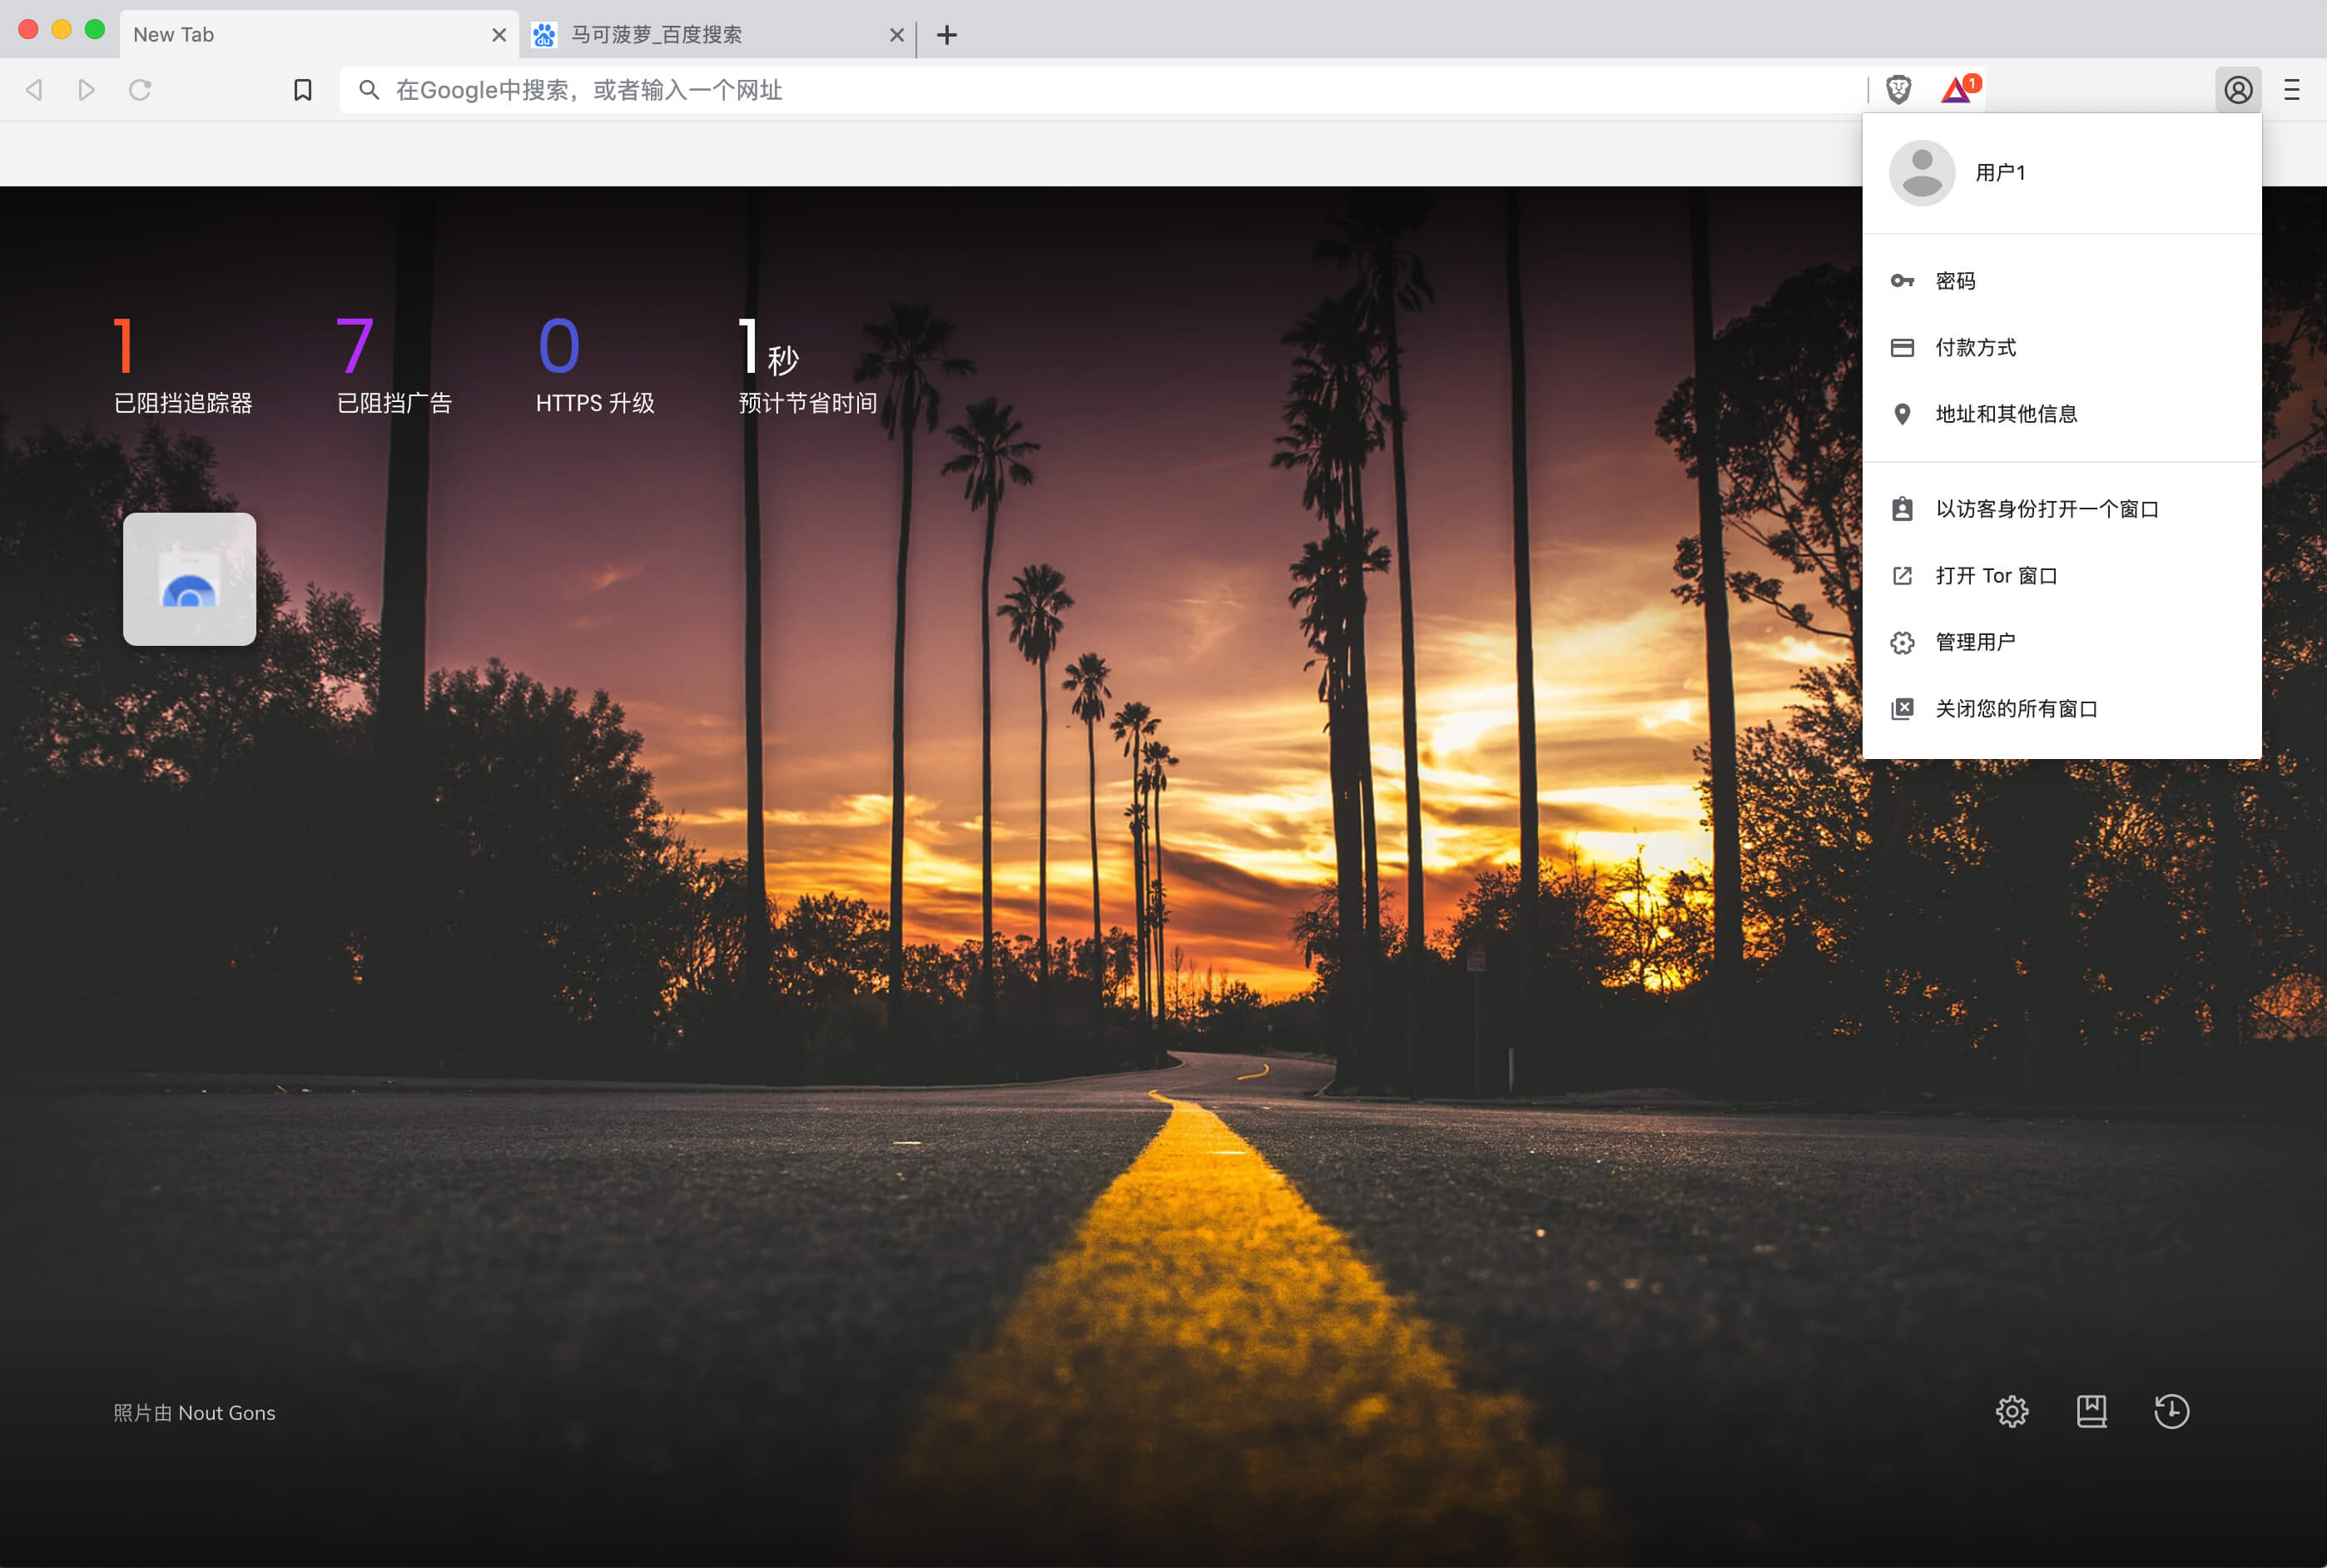Go back with the back arrow
The height and width of the screenshot is (1568, 2327).
(34, 90)
